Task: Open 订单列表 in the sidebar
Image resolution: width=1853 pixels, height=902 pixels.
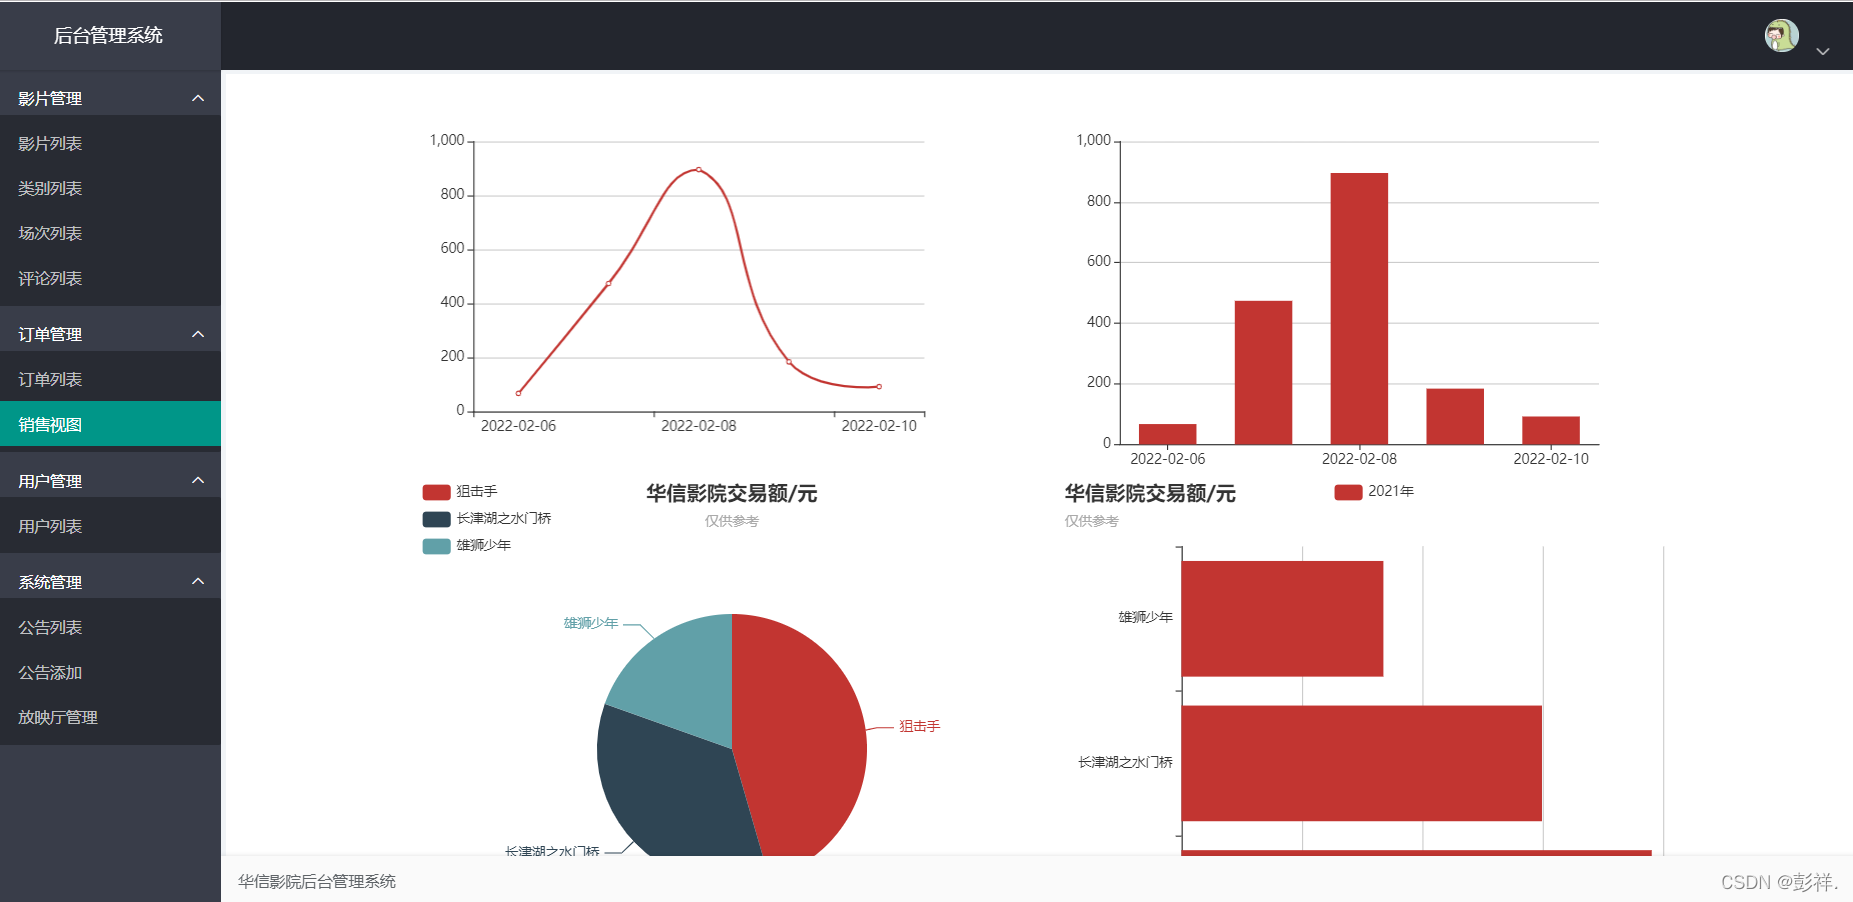Action: click(110, 379)
